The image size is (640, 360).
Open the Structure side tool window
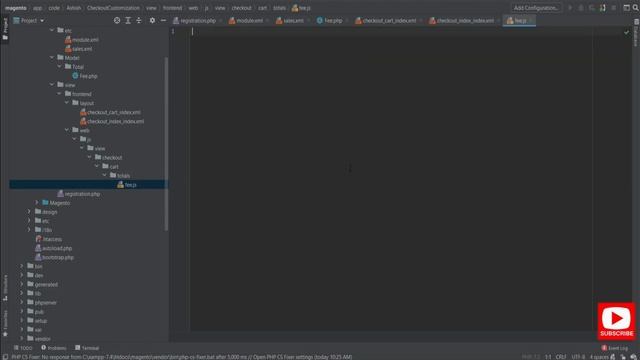point(5,288)
